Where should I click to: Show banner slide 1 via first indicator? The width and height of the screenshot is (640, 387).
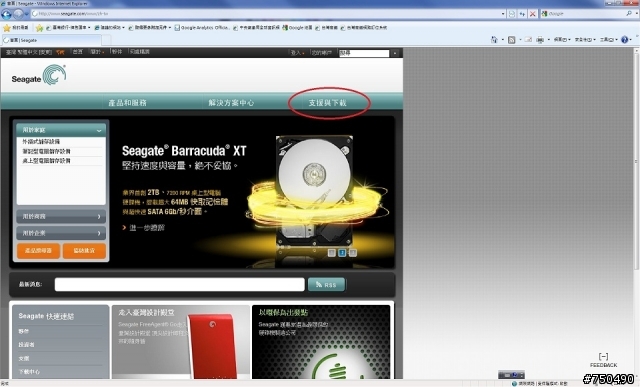(332, 253)
